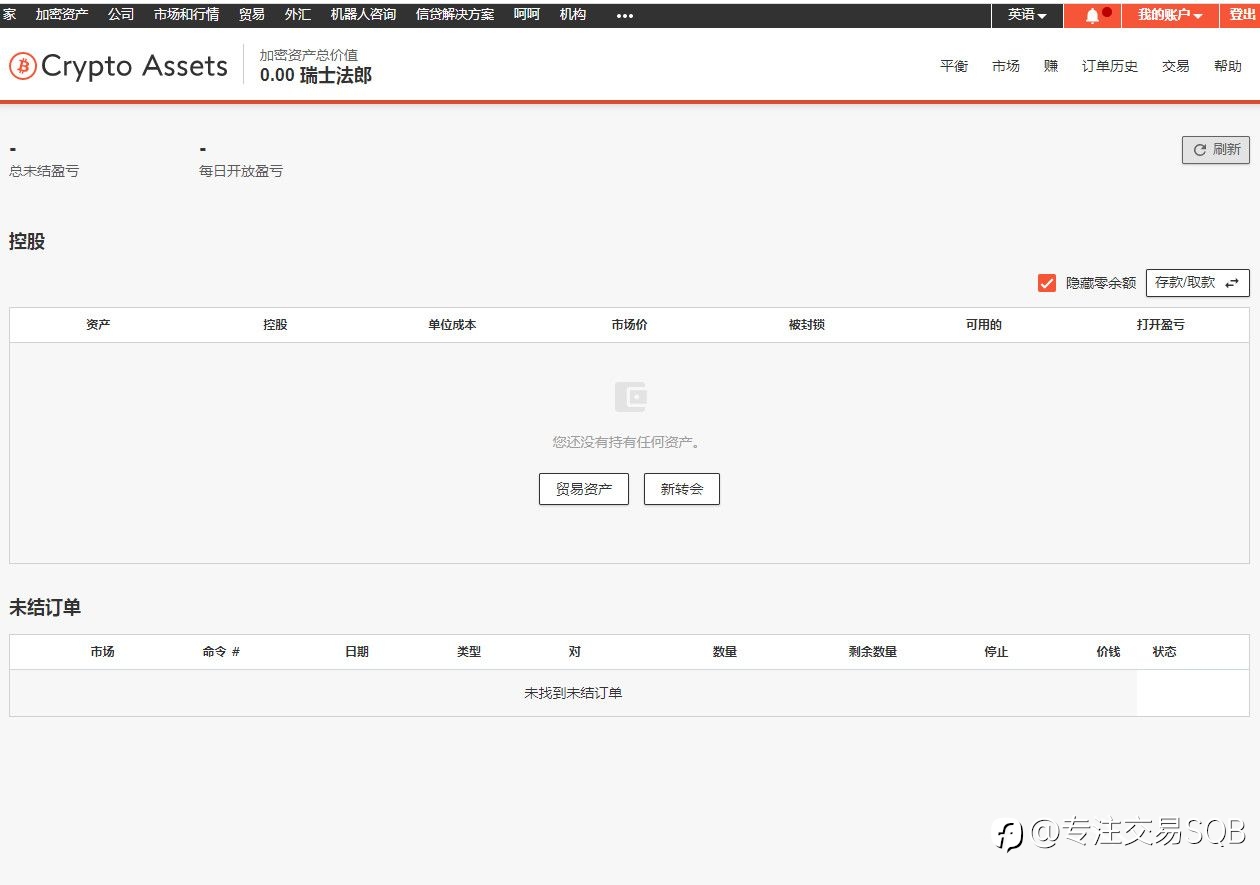Click the 每日开放盈亏 label
The height and width of the screenshot is (885, 1260).
[241, 171]
